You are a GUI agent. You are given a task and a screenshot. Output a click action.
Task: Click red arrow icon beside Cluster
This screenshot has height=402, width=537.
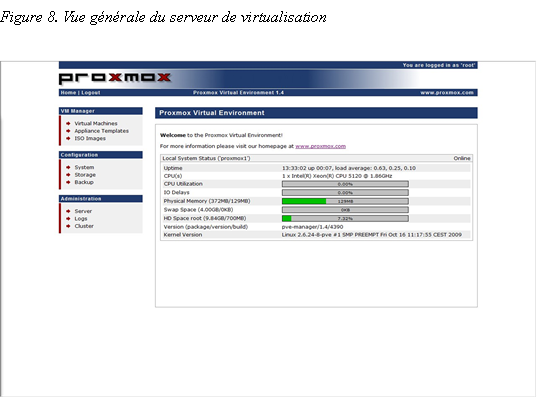(x=68, y=226)
